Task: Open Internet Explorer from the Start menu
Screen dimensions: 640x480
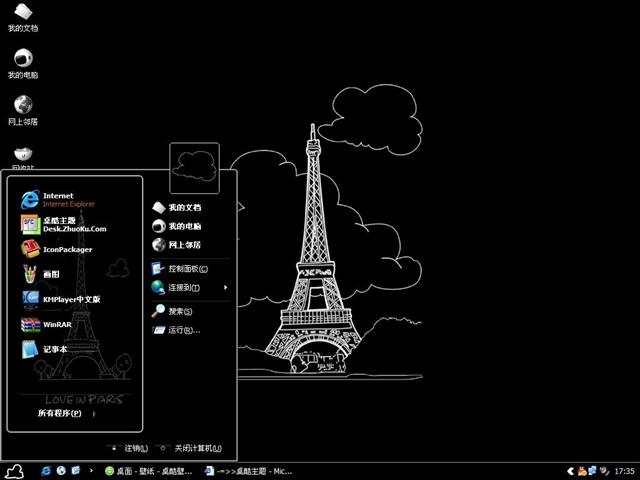Action: pos(58,200)
